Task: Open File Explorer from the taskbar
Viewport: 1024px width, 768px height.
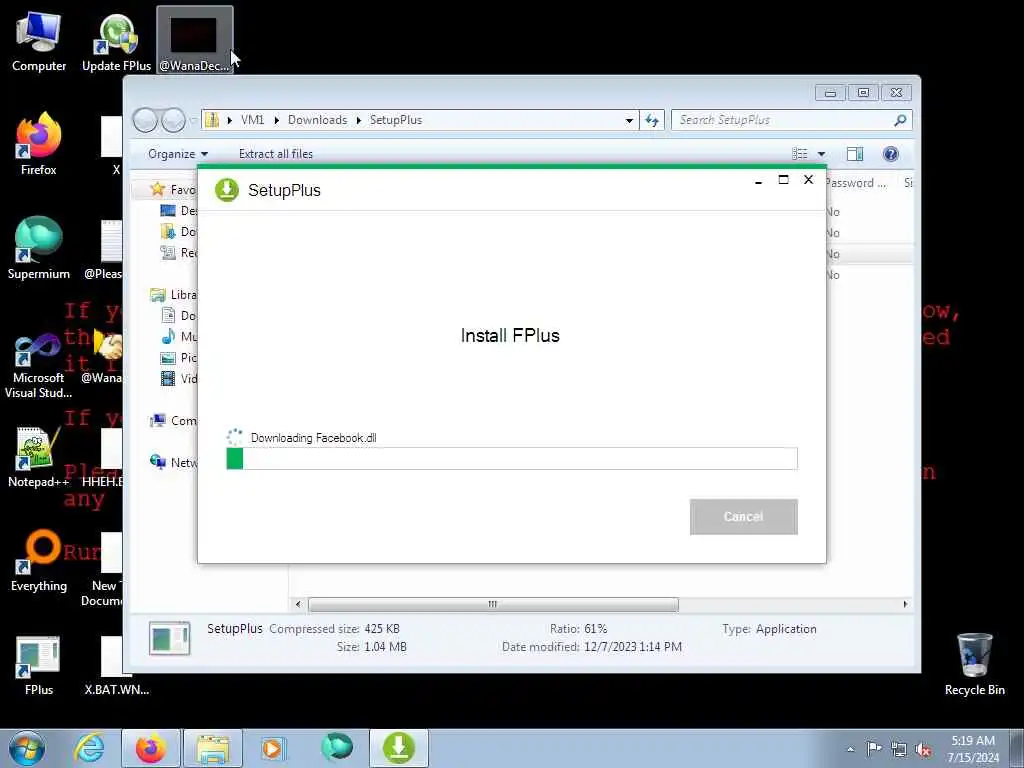Action: (x=213, y=748)
